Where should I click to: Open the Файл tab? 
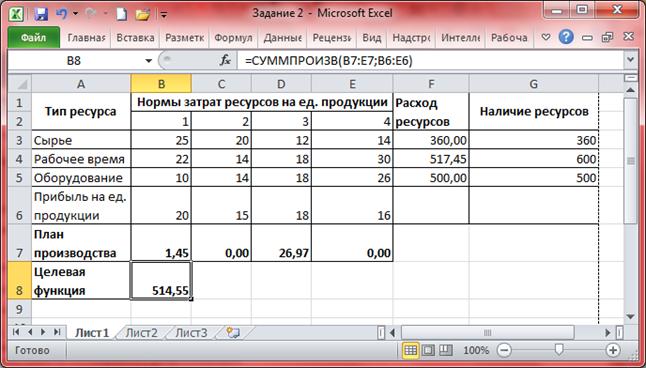coord(34,38)
